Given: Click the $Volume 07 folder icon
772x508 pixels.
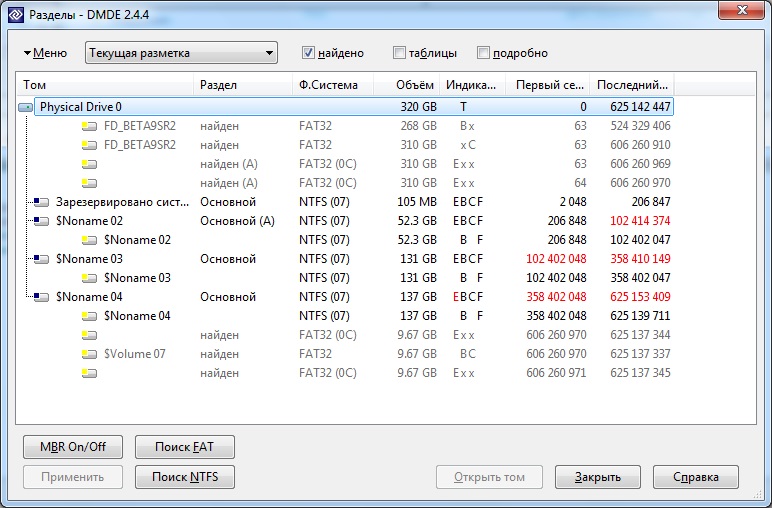Looking at the screenshot, I should [90, 354].
